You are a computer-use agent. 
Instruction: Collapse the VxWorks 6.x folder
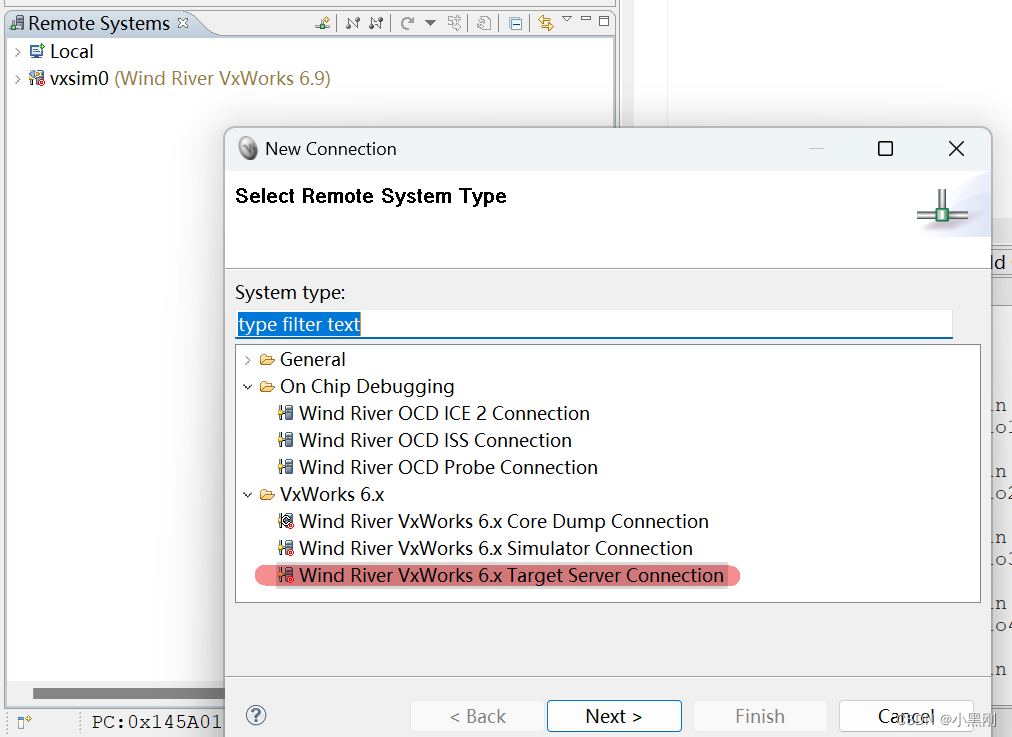pyautogui.click(x=248, y=495)
